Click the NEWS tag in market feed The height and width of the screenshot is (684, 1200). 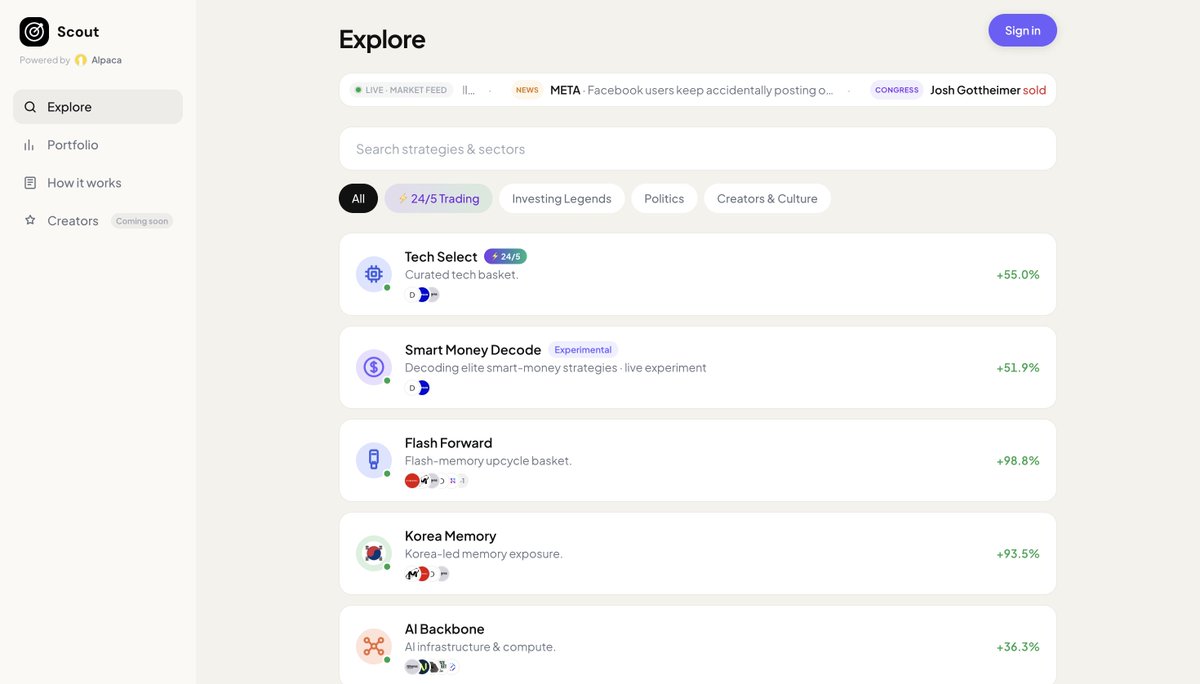[527, 90]
